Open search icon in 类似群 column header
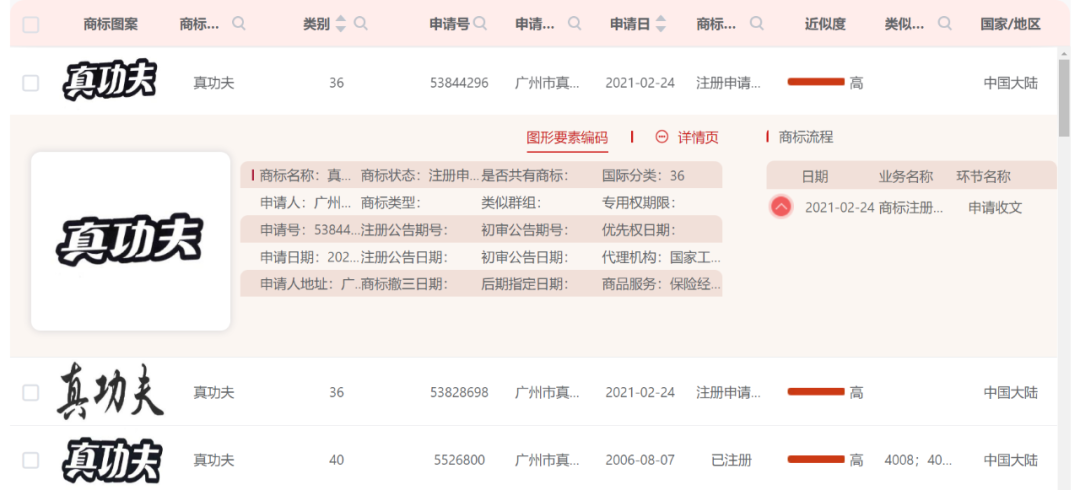 tap(945, 23)
